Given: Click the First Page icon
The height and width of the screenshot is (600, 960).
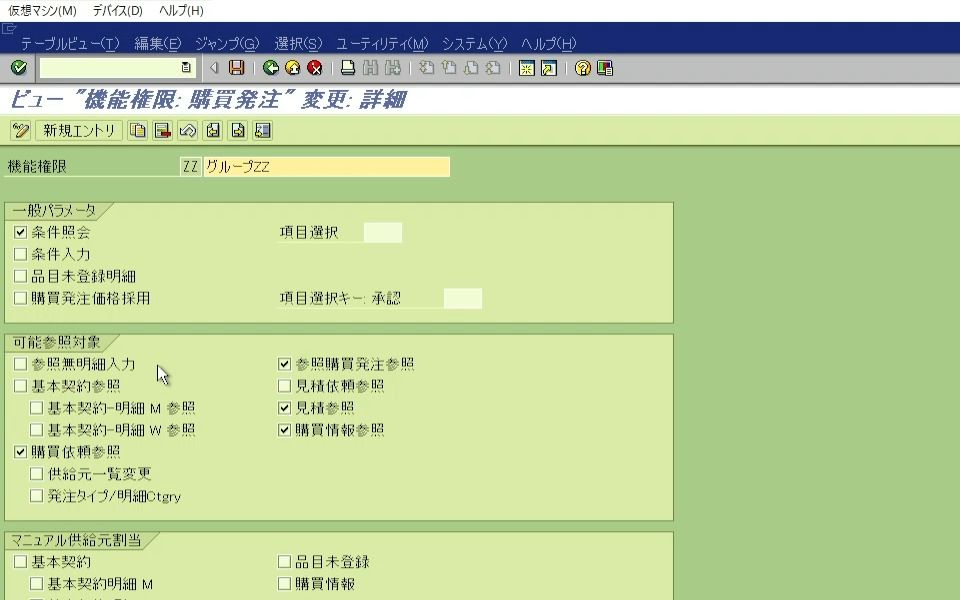Looking at the screenshot, I should 427,67.
